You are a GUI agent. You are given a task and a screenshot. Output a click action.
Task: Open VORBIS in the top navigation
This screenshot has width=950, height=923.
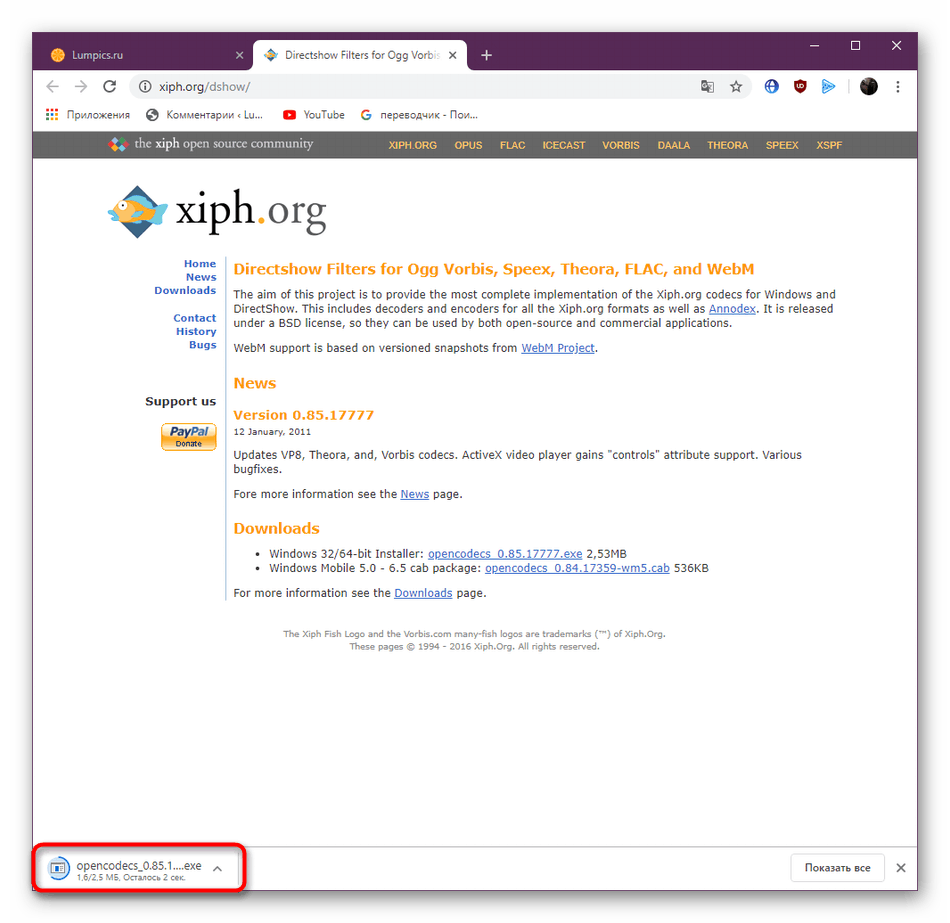[x=620, y=145]
